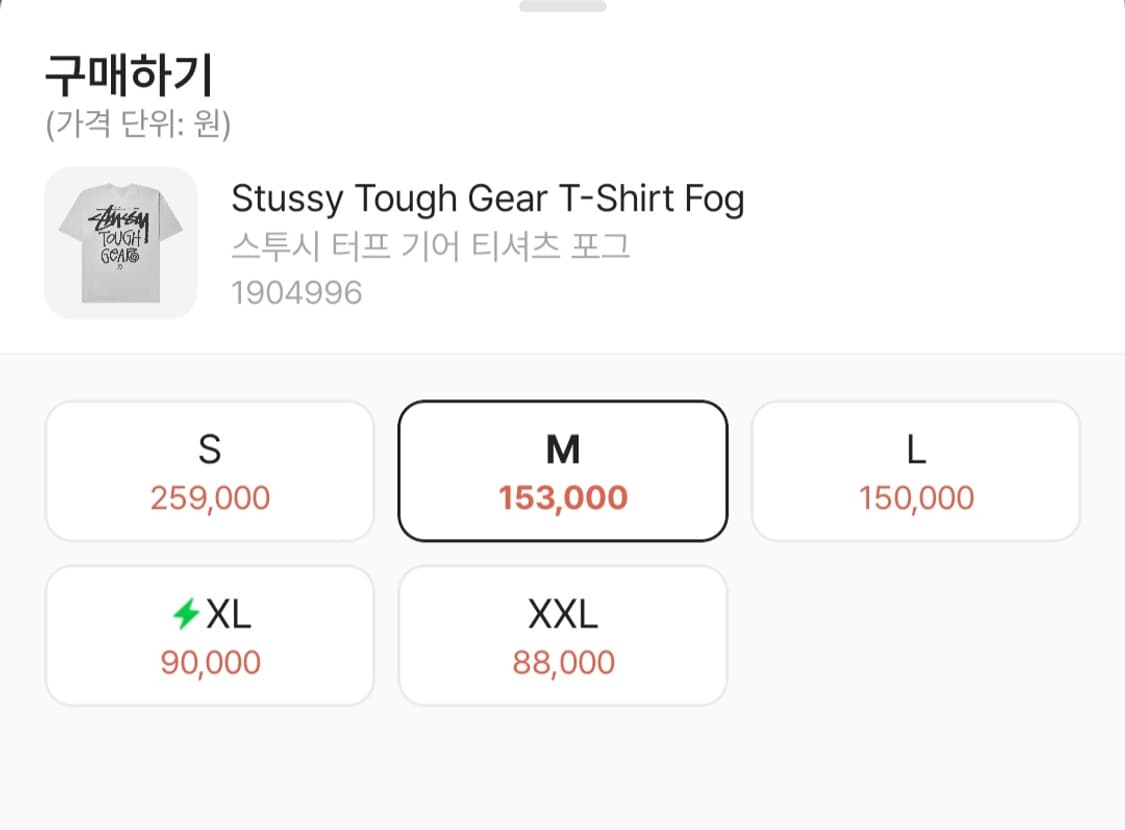Screen dimensions: 1125x830
Task: Choose the XXL size card
Action: point(563,636)
